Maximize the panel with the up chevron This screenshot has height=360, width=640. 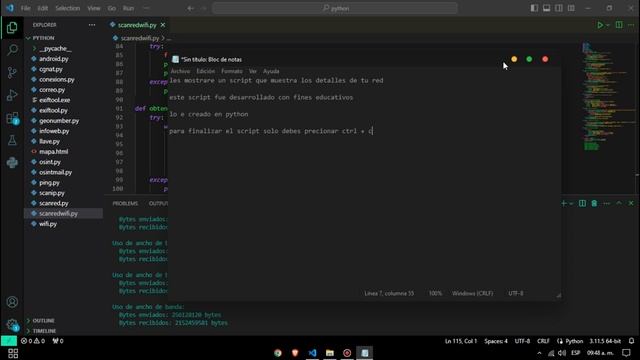619,203
